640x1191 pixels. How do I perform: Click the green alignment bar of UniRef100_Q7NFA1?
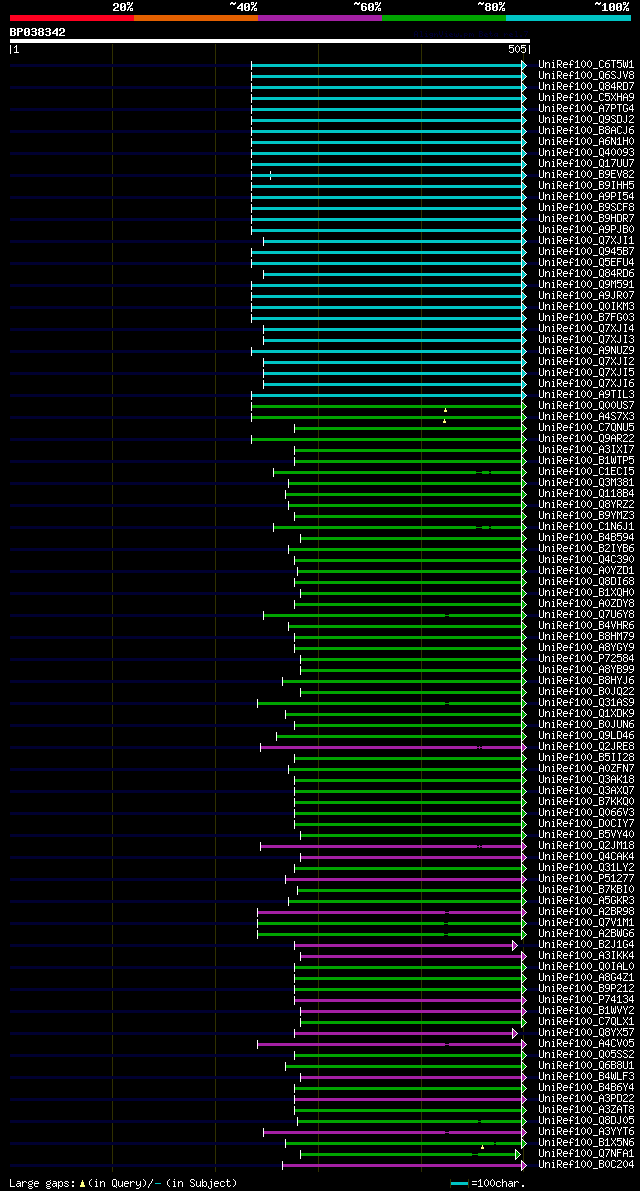pos(410,1155)
